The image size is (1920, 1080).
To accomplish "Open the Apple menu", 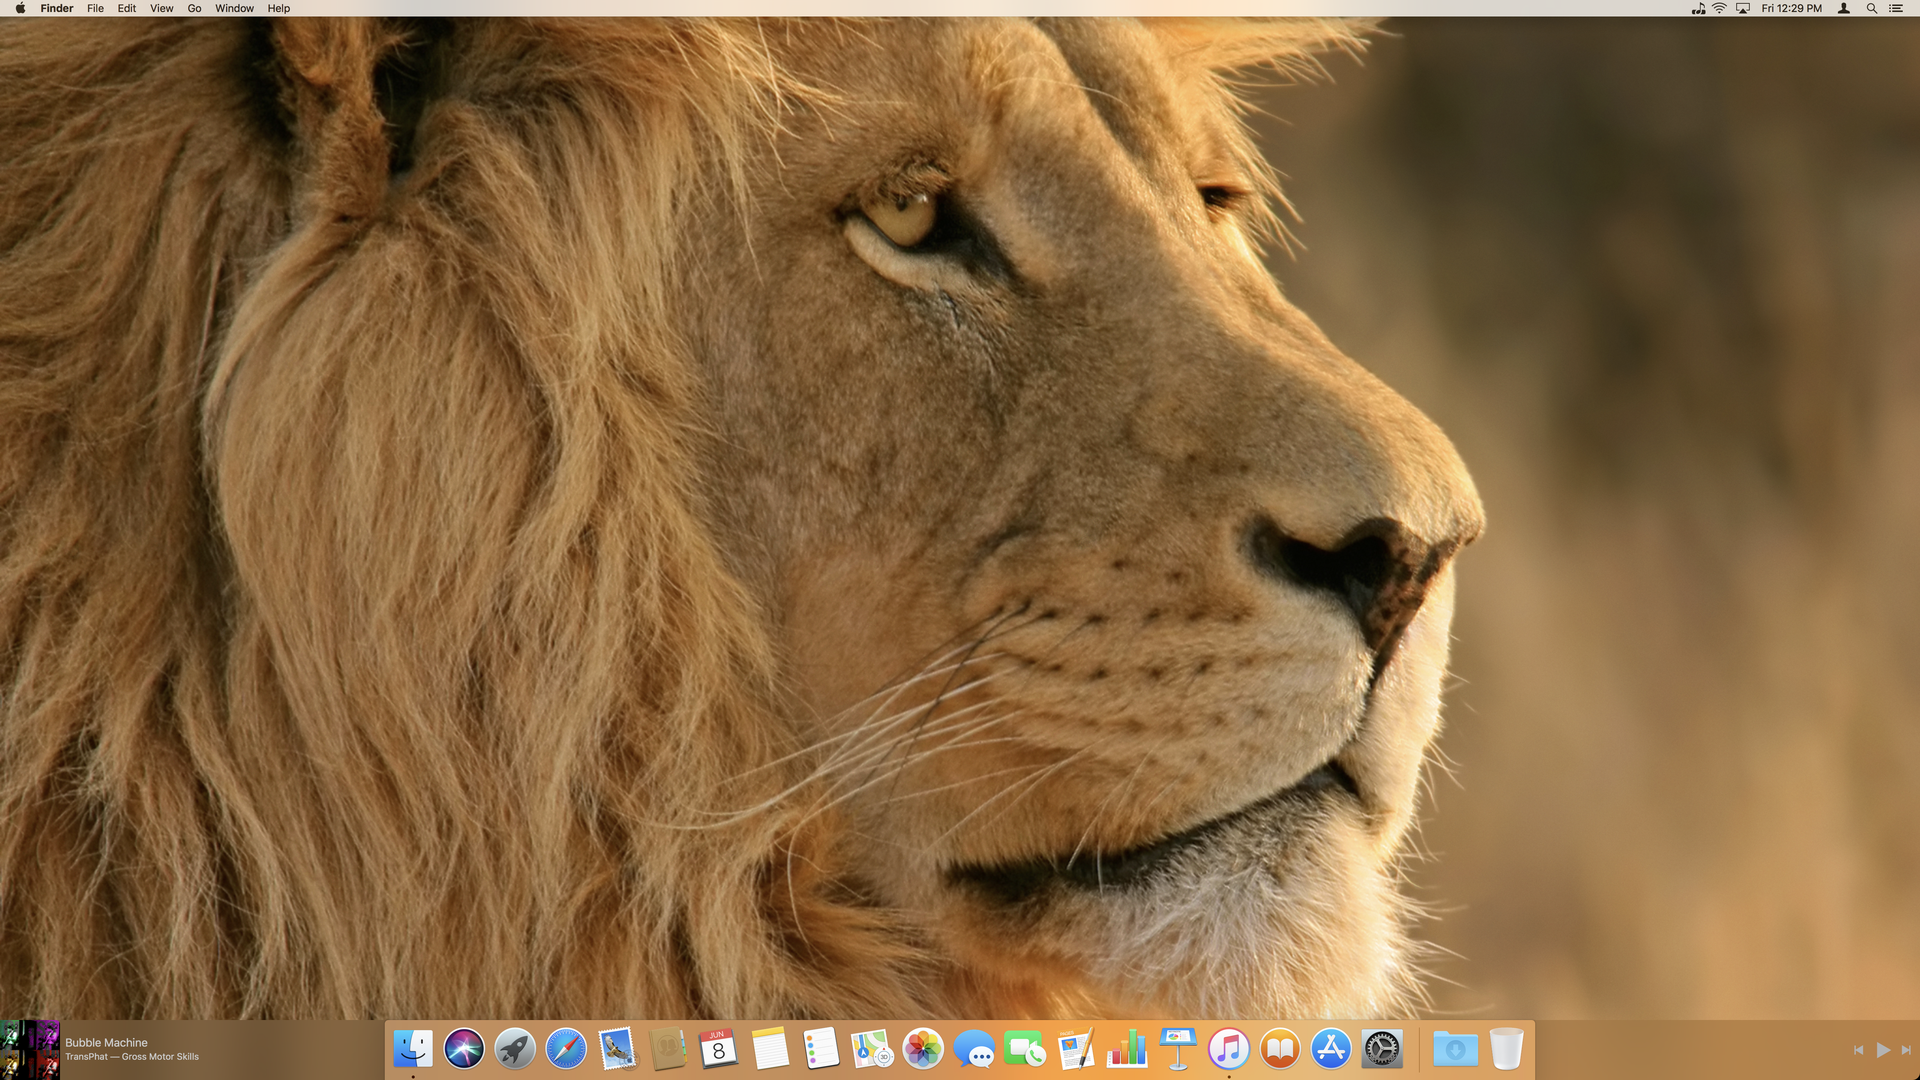I will coord(20,8).
